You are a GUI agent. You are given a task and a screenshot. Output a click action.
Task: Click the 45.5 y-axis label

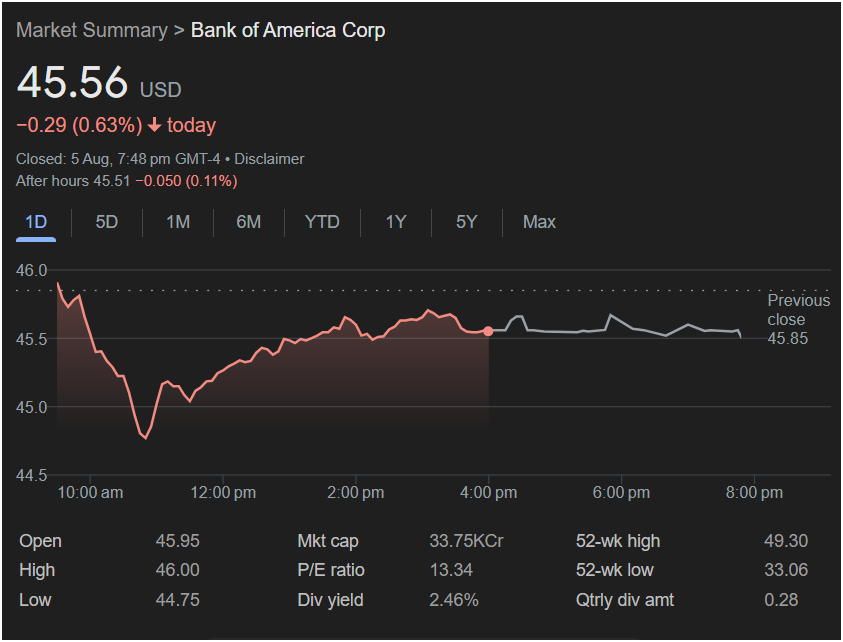(31, 339)
